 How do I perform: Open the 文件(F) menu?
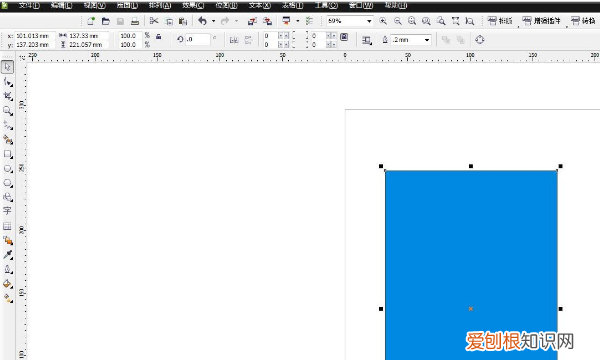pyautogui.click(x=29, y=5)
